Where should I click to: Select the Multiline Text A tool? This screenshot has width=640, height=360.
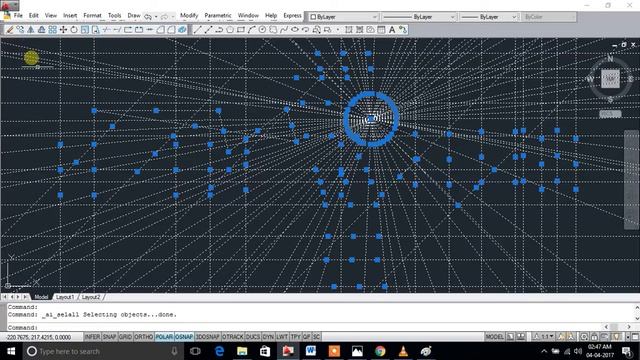[x=392, y=30]
